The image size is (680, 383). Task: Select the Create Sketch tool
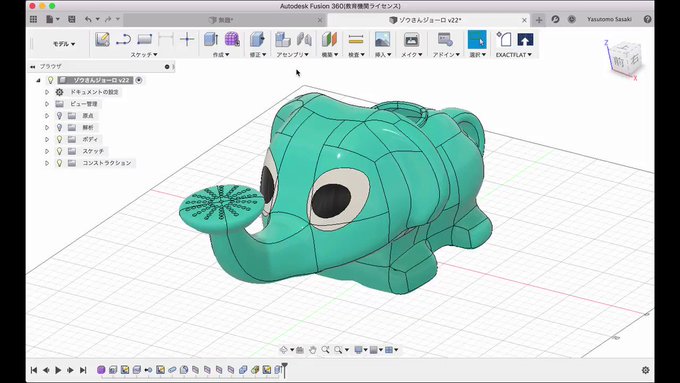pos(102,39)
